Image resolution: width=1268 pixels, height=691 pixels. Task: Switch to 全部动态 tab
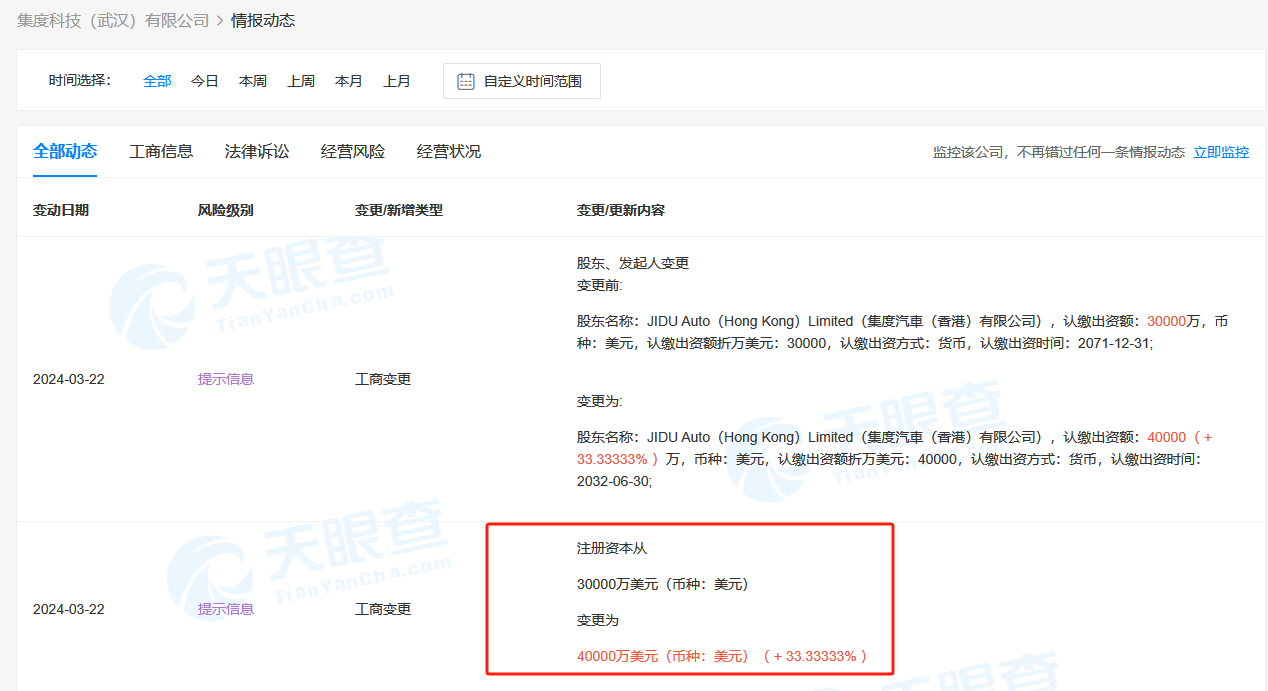pos(65,151)
